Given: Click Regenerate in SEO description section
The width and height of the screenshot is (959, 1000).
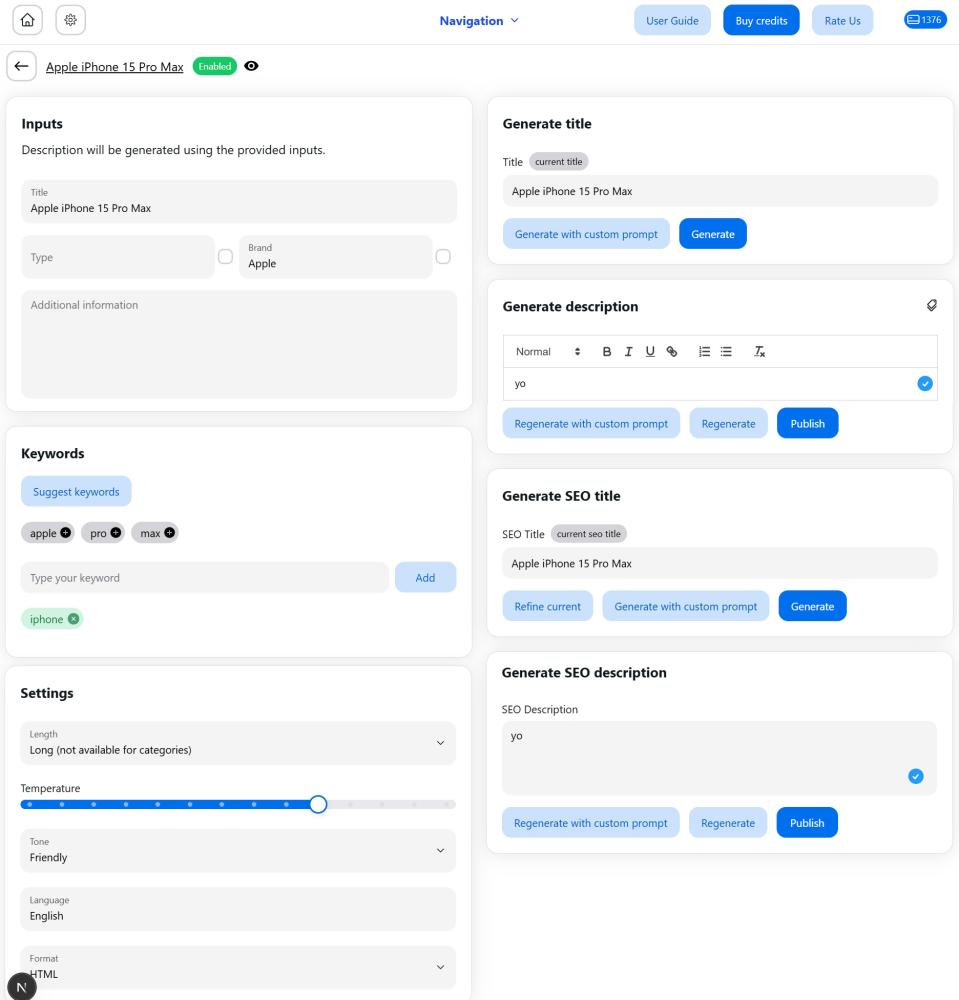Looking at the screenshot, I should pos(728,823).
